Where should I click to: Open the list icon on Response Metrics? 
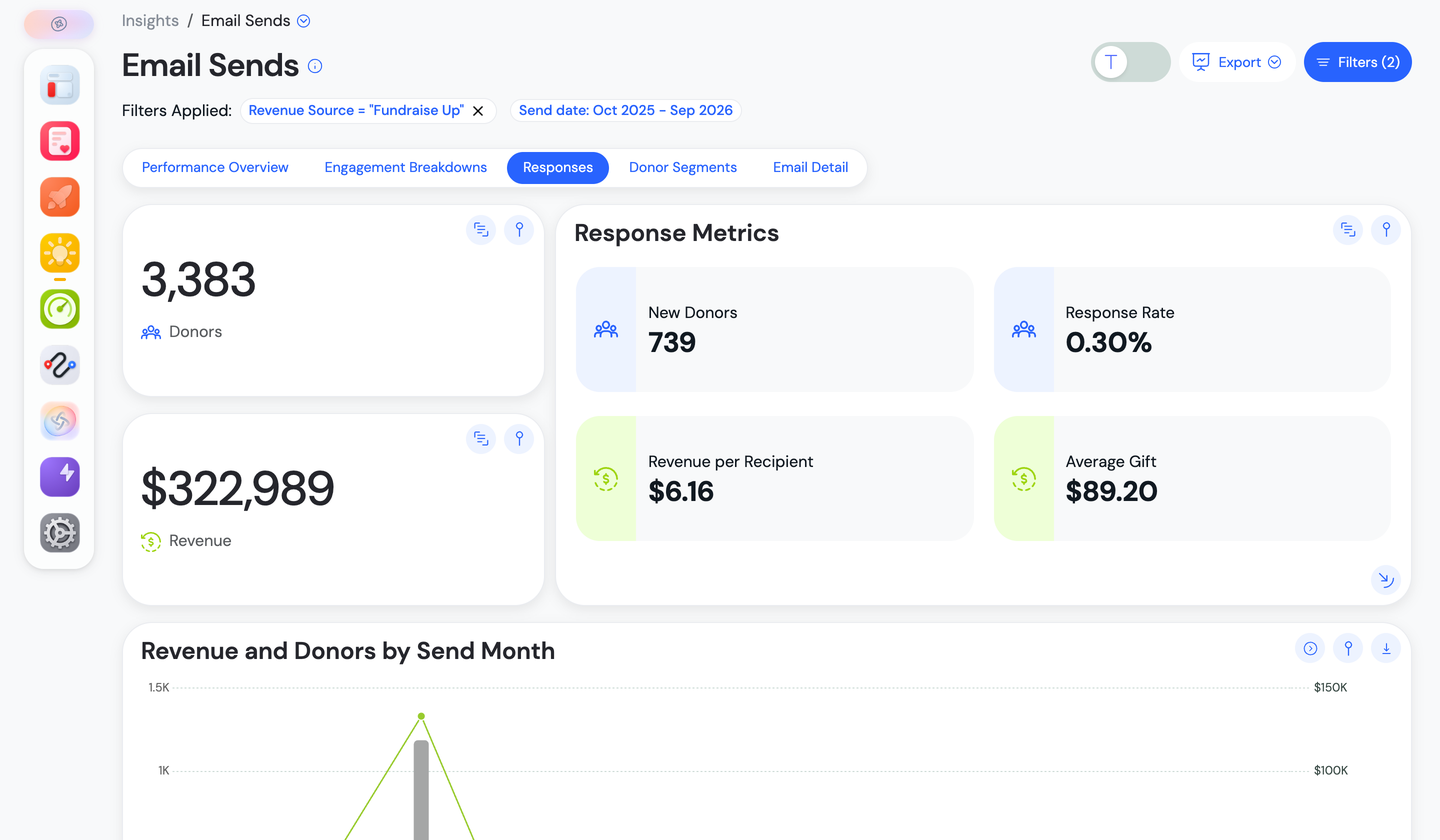point(1348,230)
